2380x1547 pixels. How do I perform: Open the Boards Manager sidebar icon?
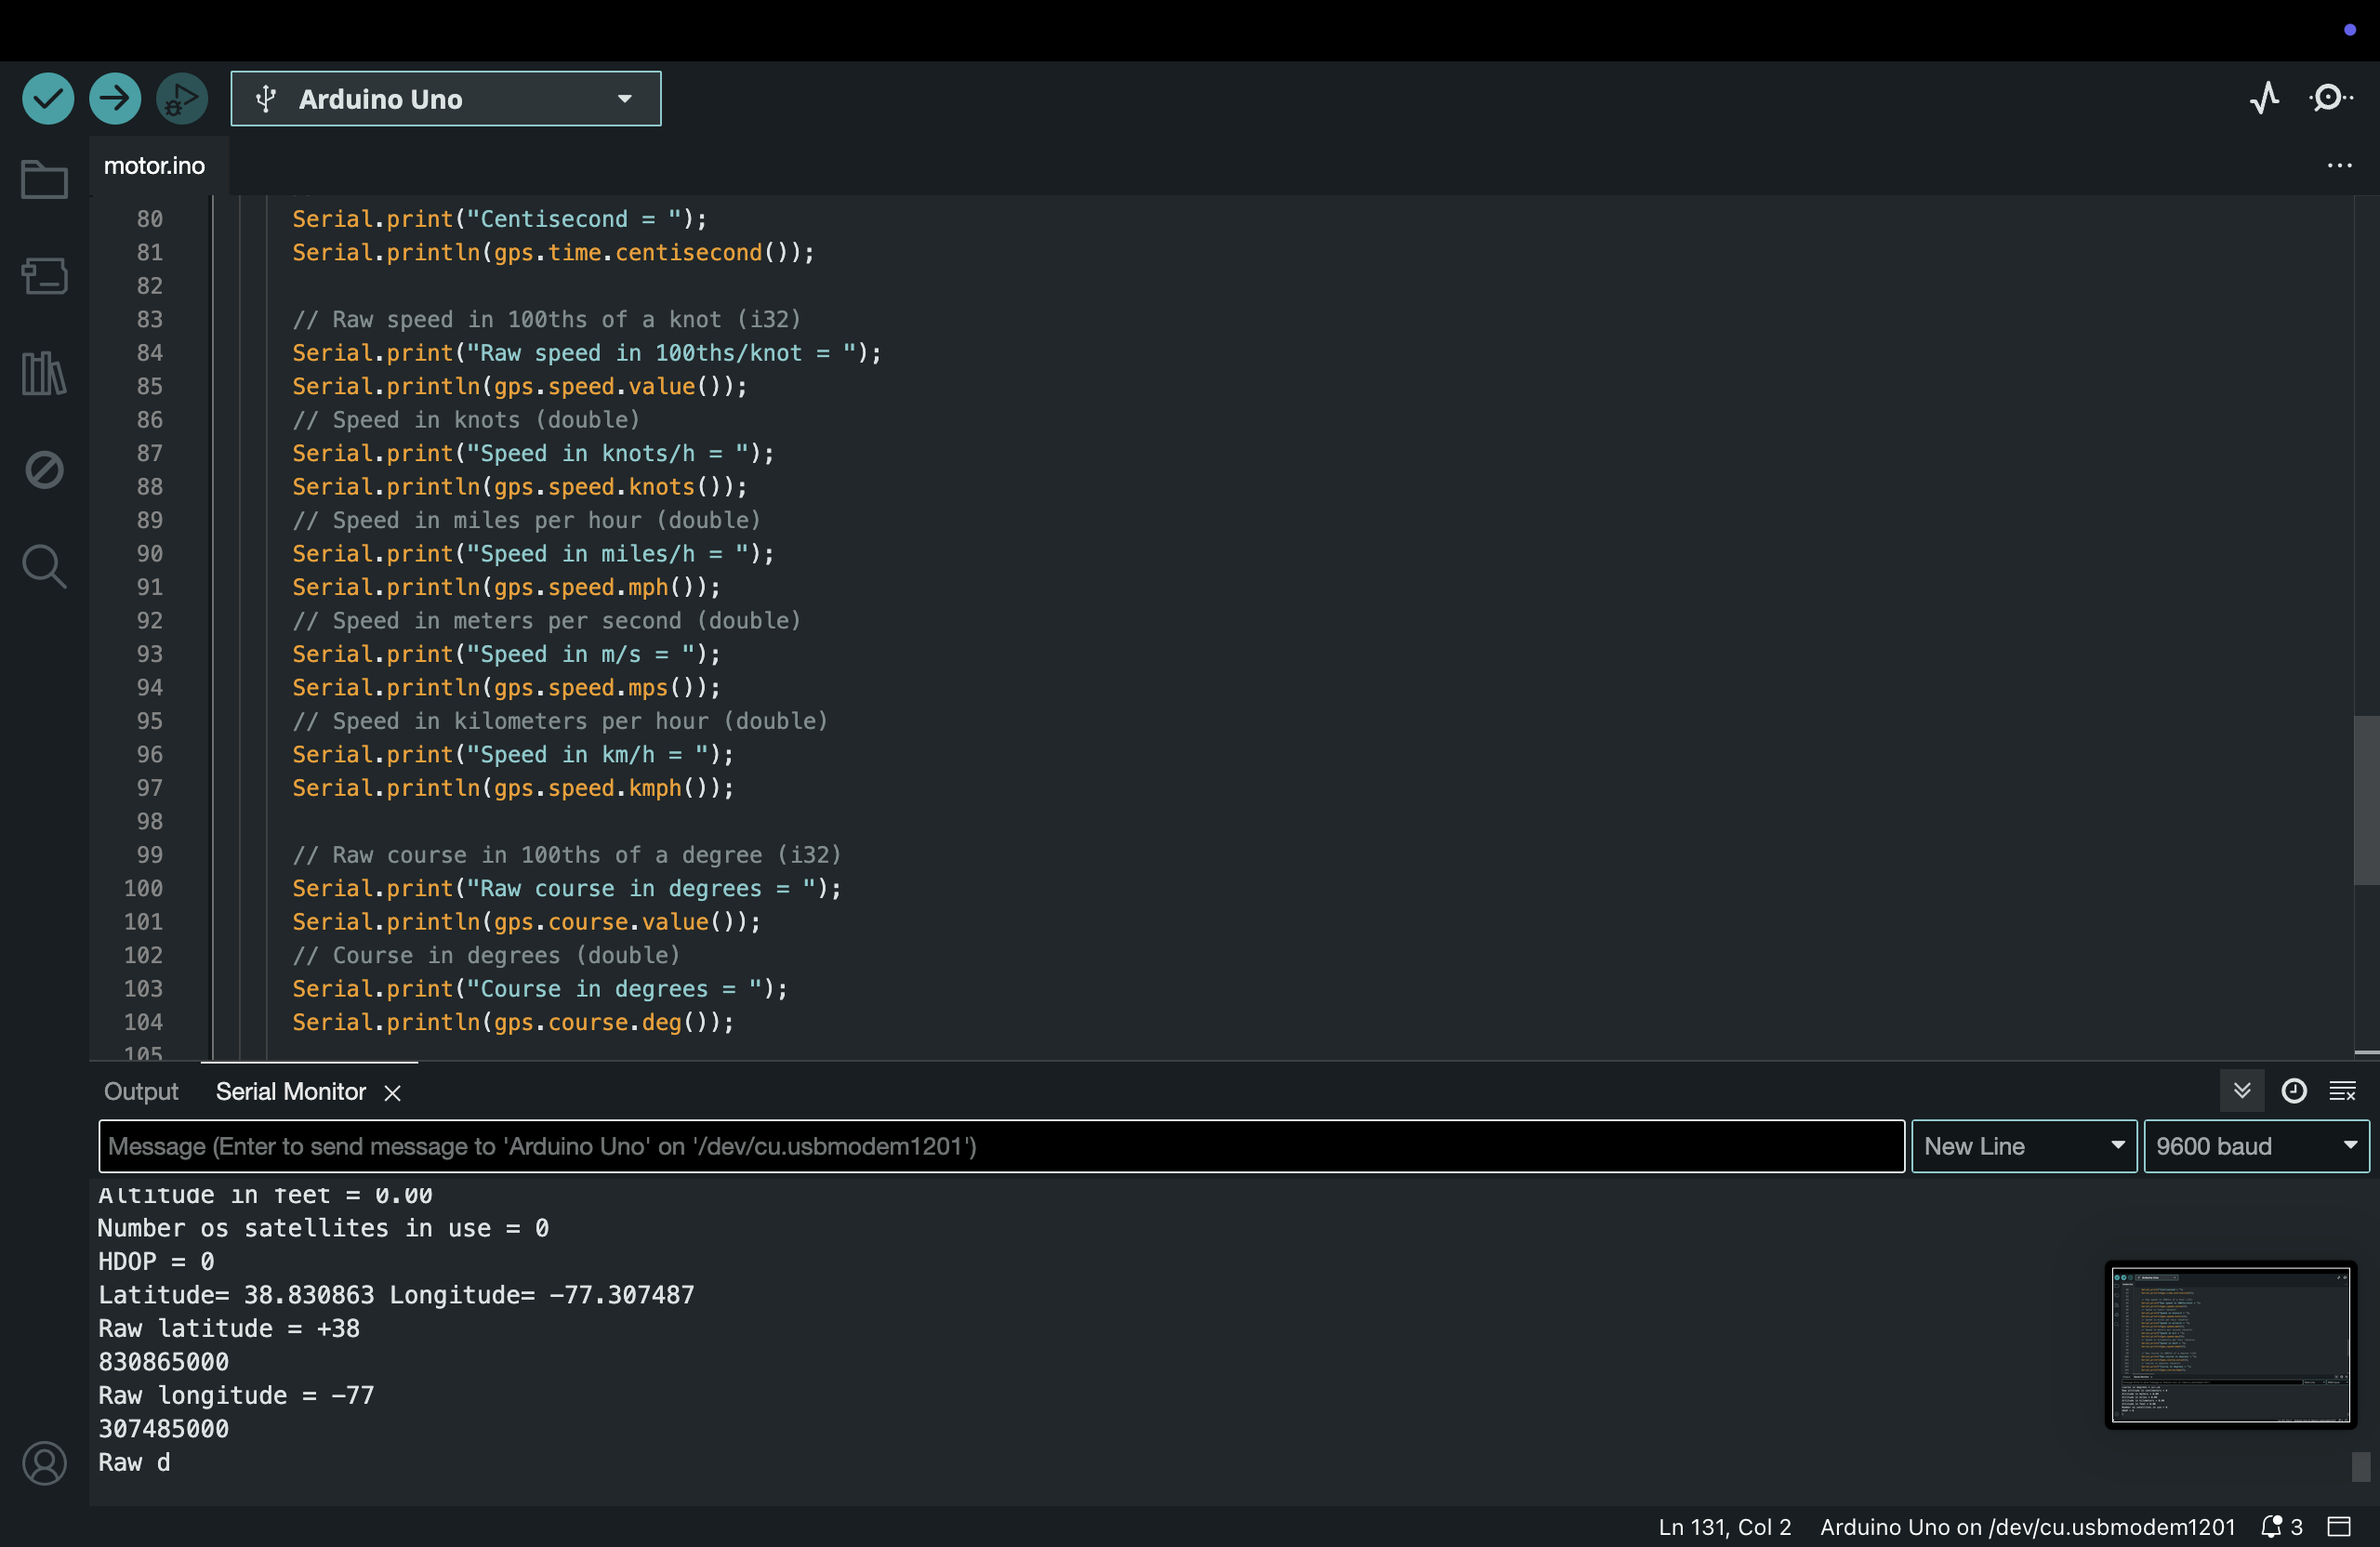point(44,276)
